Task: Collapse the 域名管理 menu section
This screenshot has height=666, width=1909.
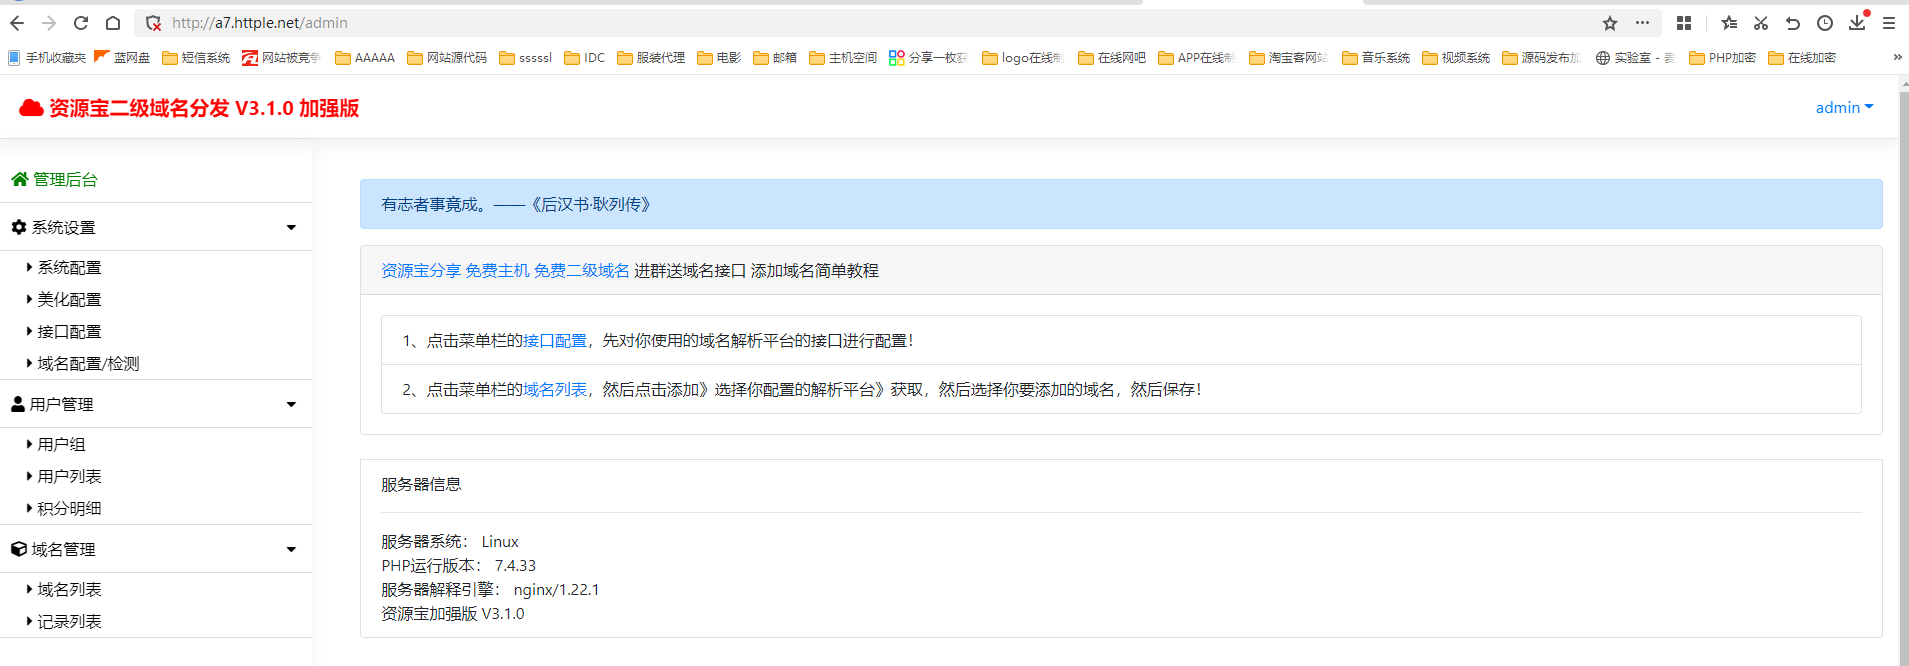Action: (x=156, y=549)
